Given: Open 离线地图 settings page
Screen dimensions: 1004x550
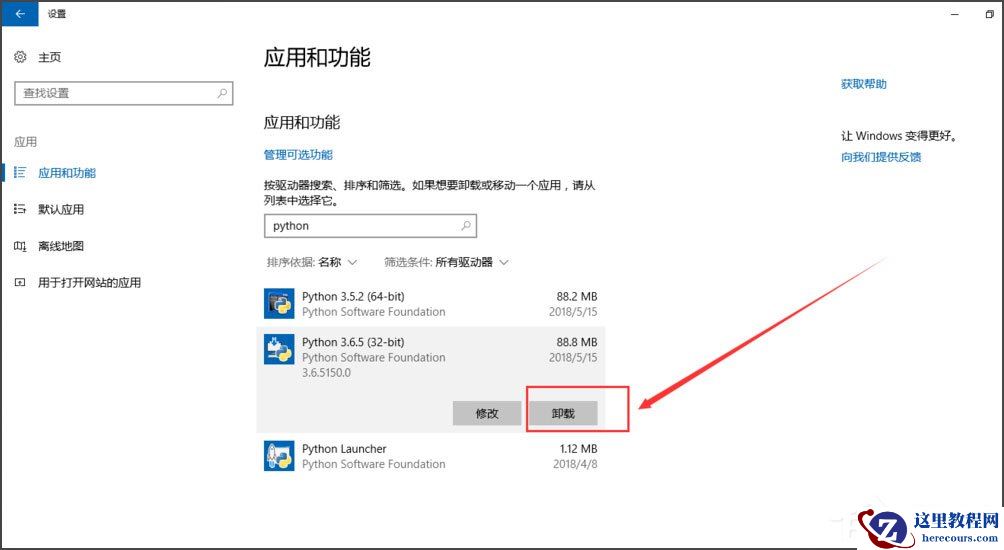Looking at the screenshot, I should [61, 246].
